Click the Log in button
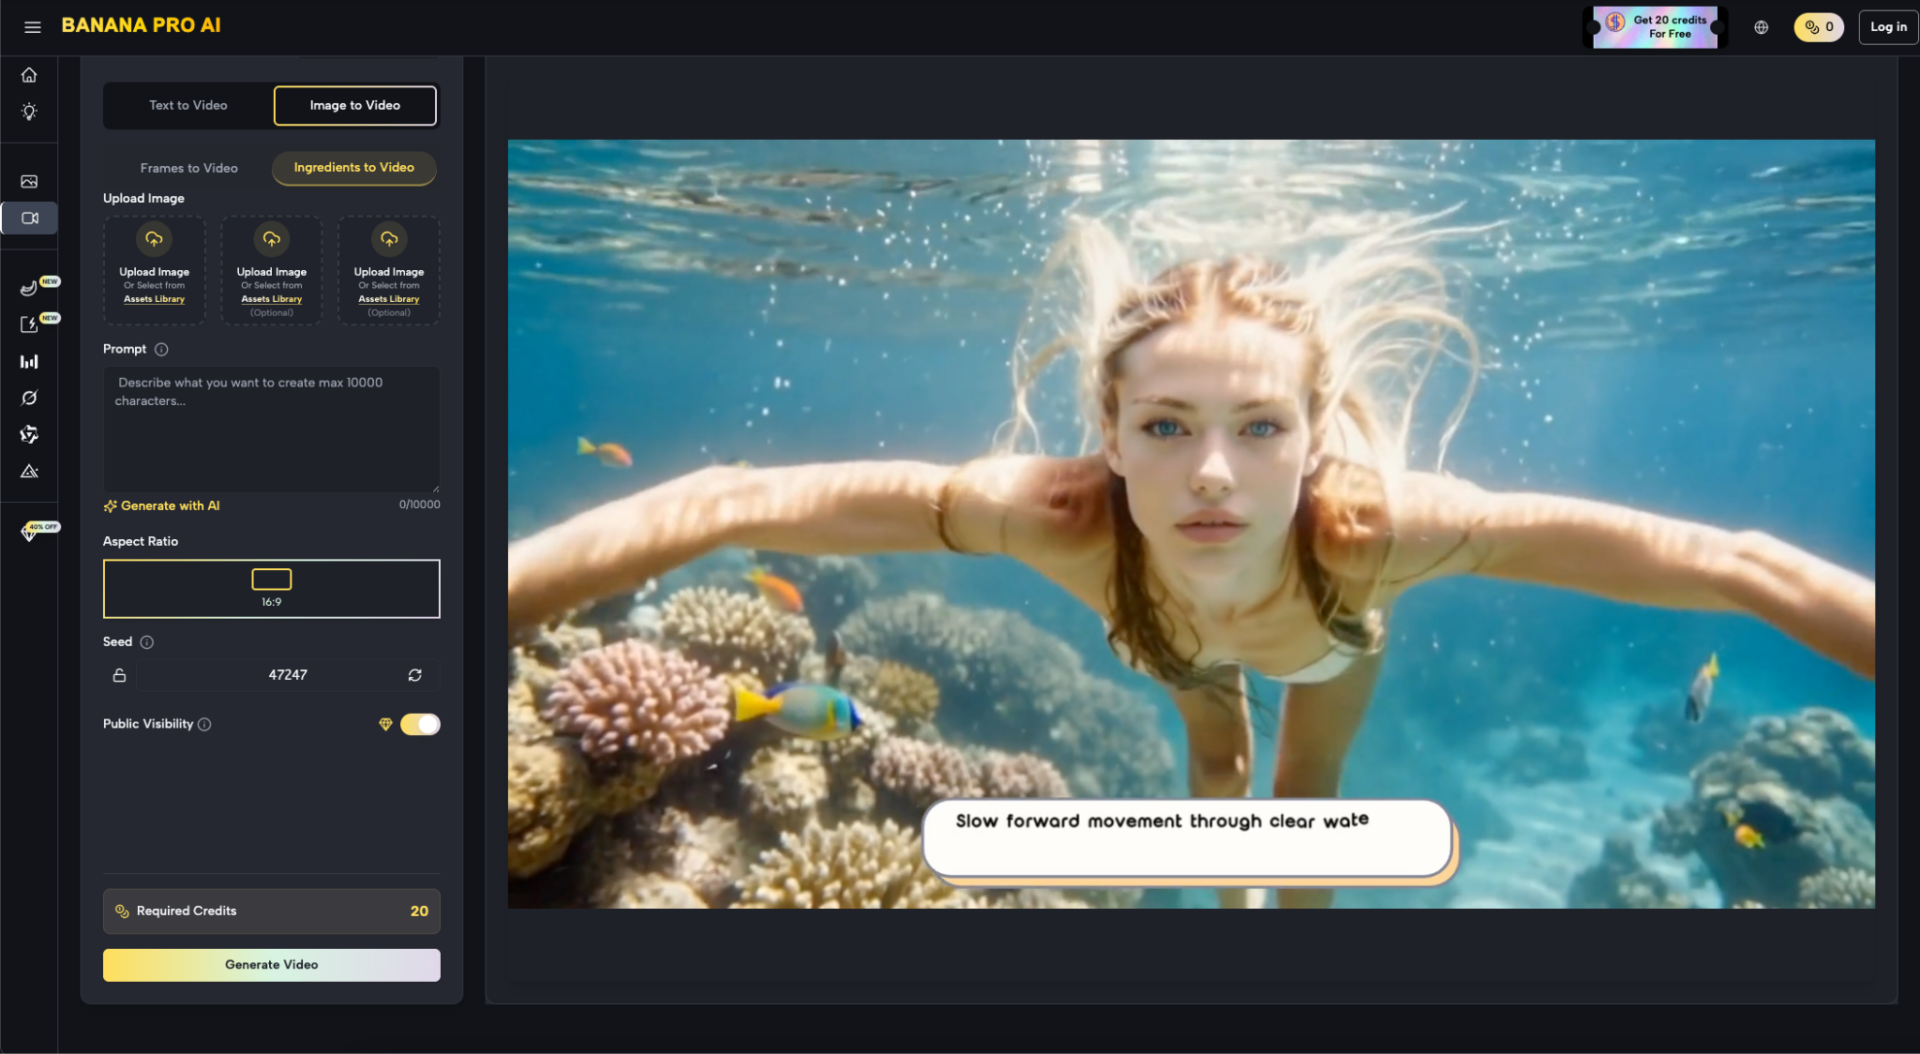 click(x=1887, y=27)
